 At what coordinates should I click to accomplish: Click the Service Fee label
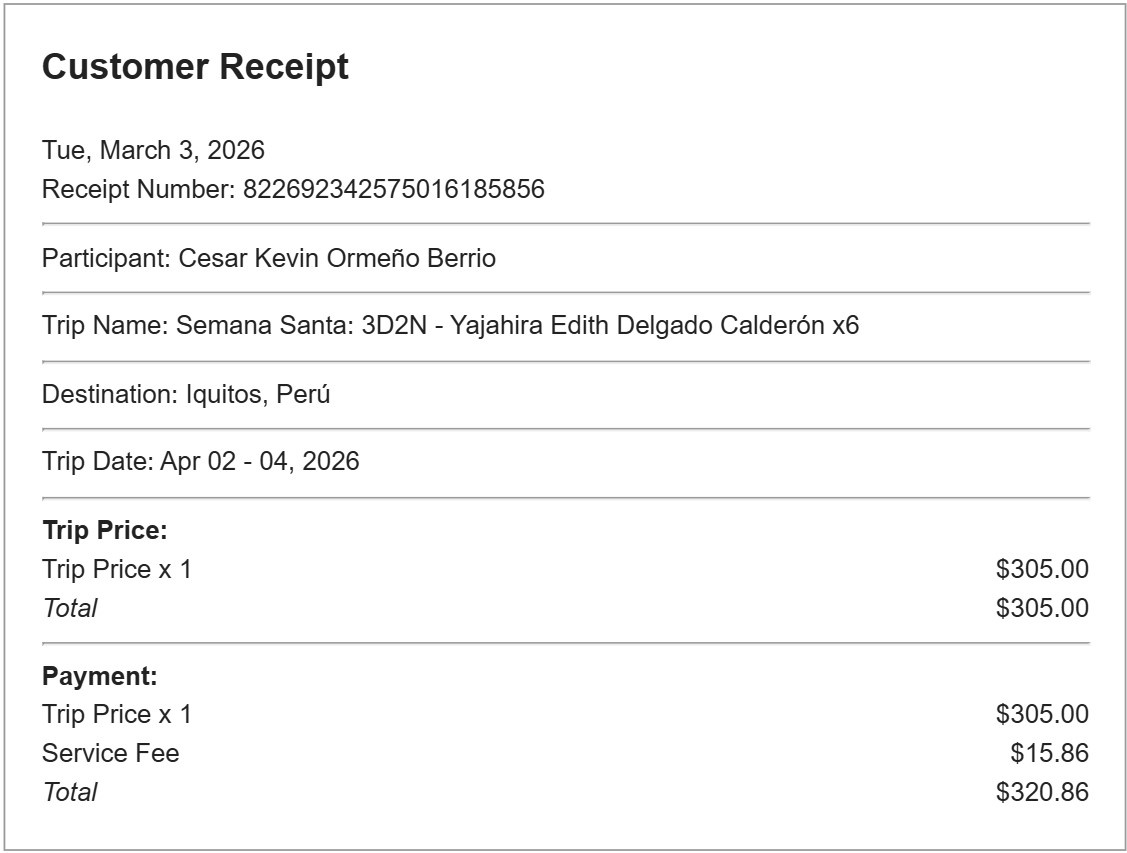coord(110,753)
